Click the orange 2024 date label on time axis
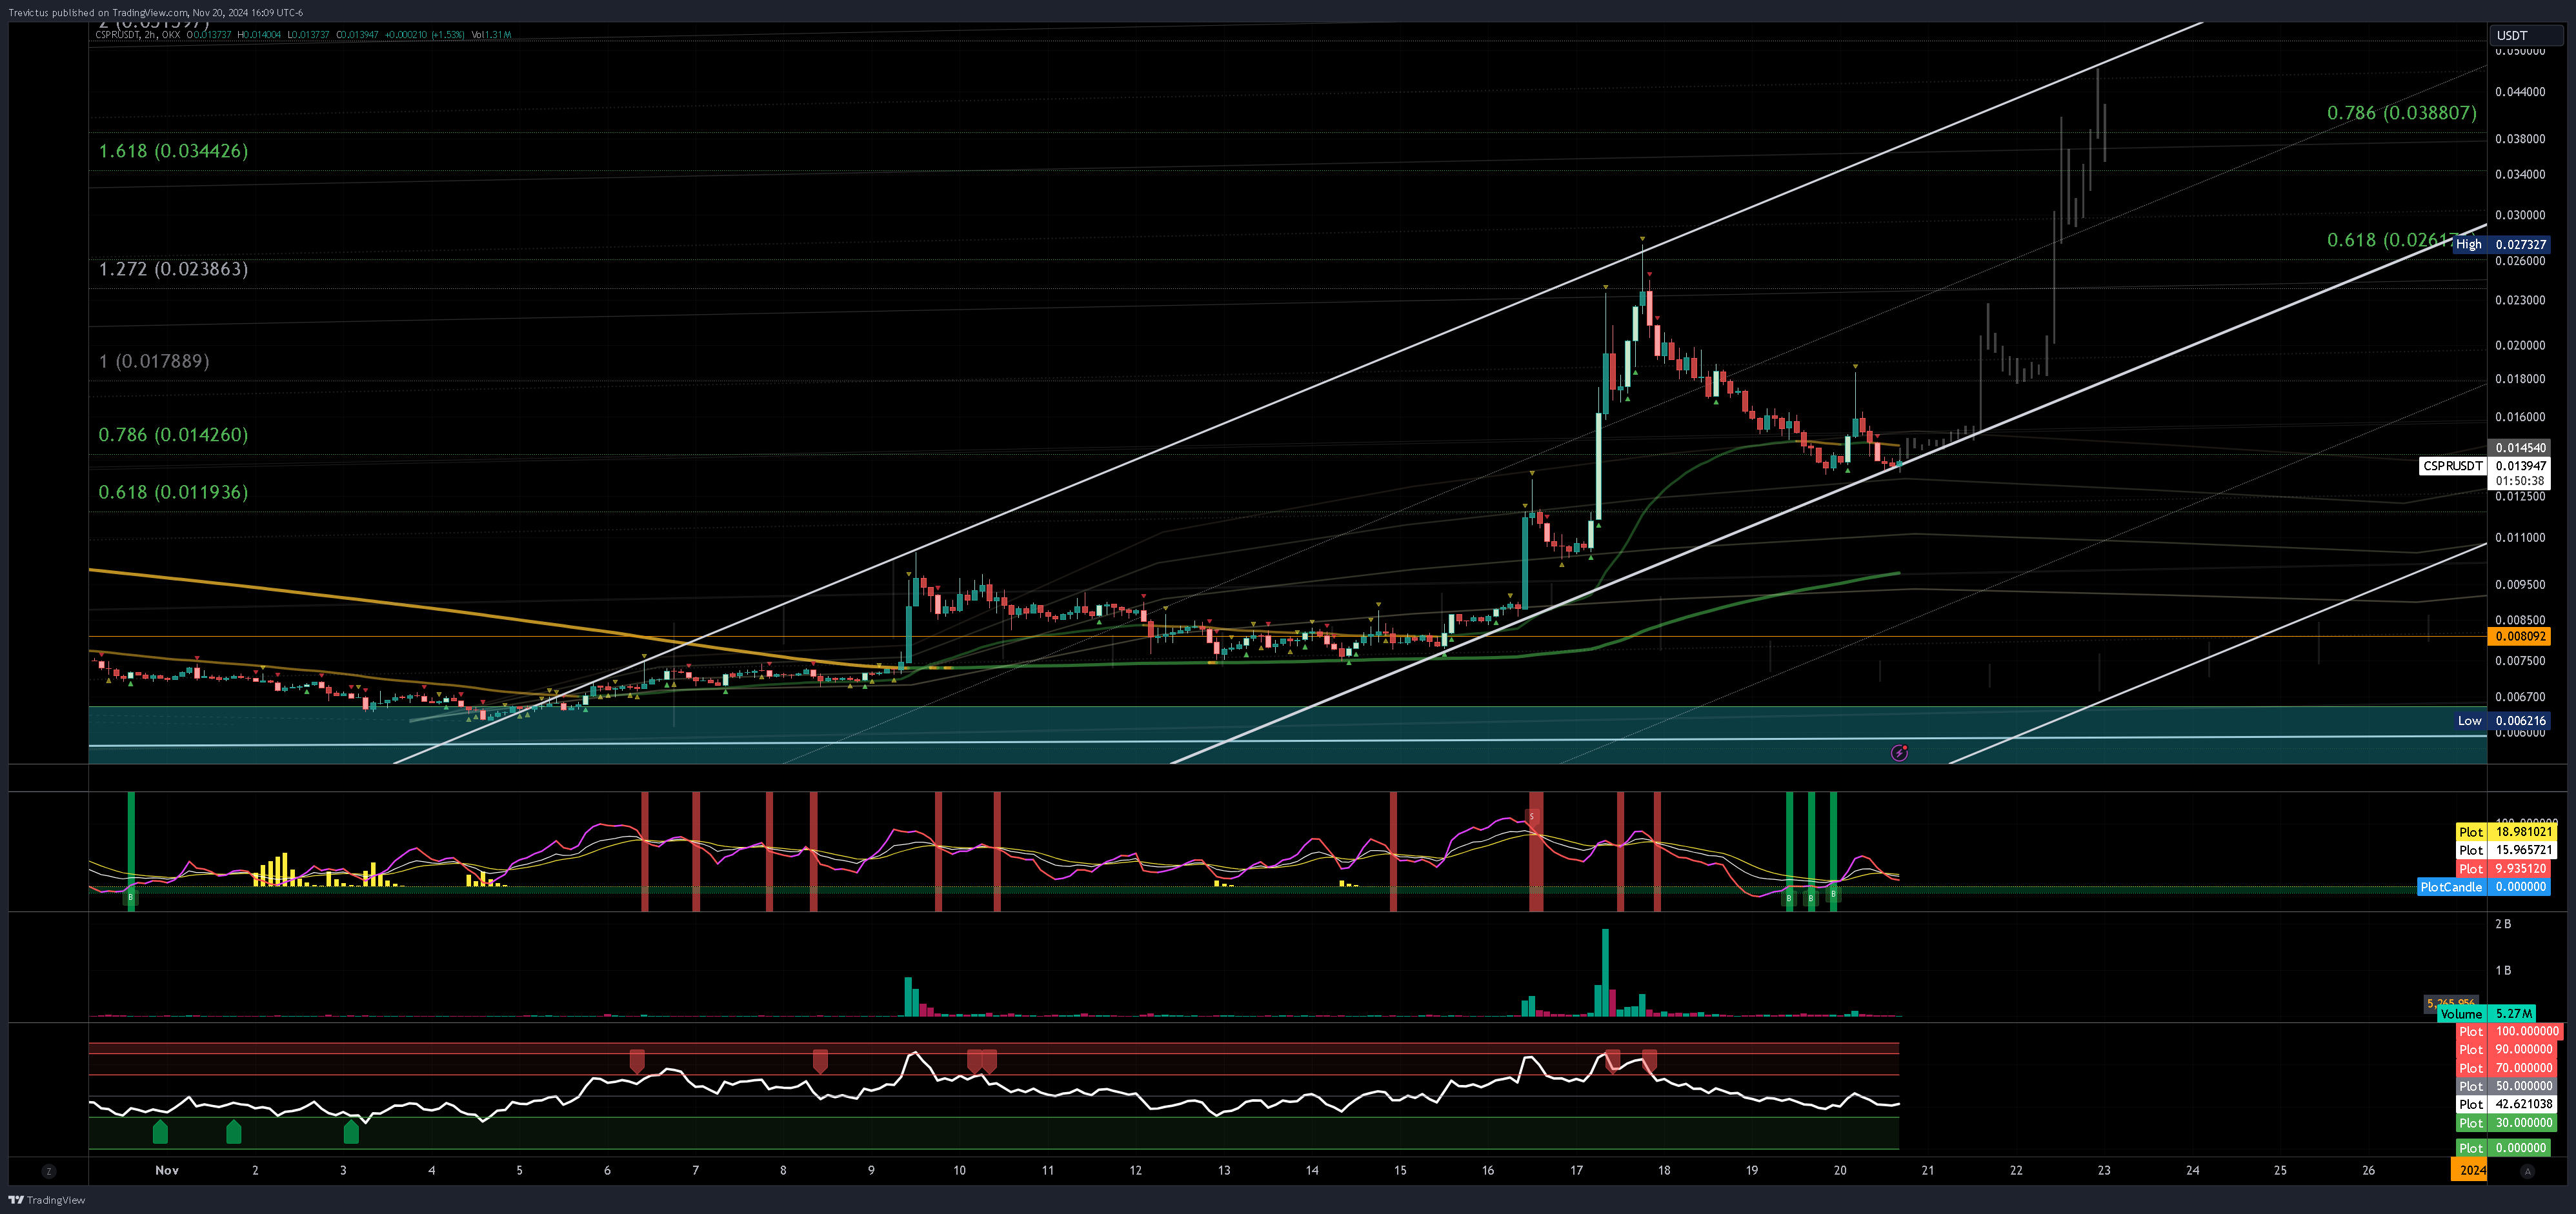 [2469, 1170]
